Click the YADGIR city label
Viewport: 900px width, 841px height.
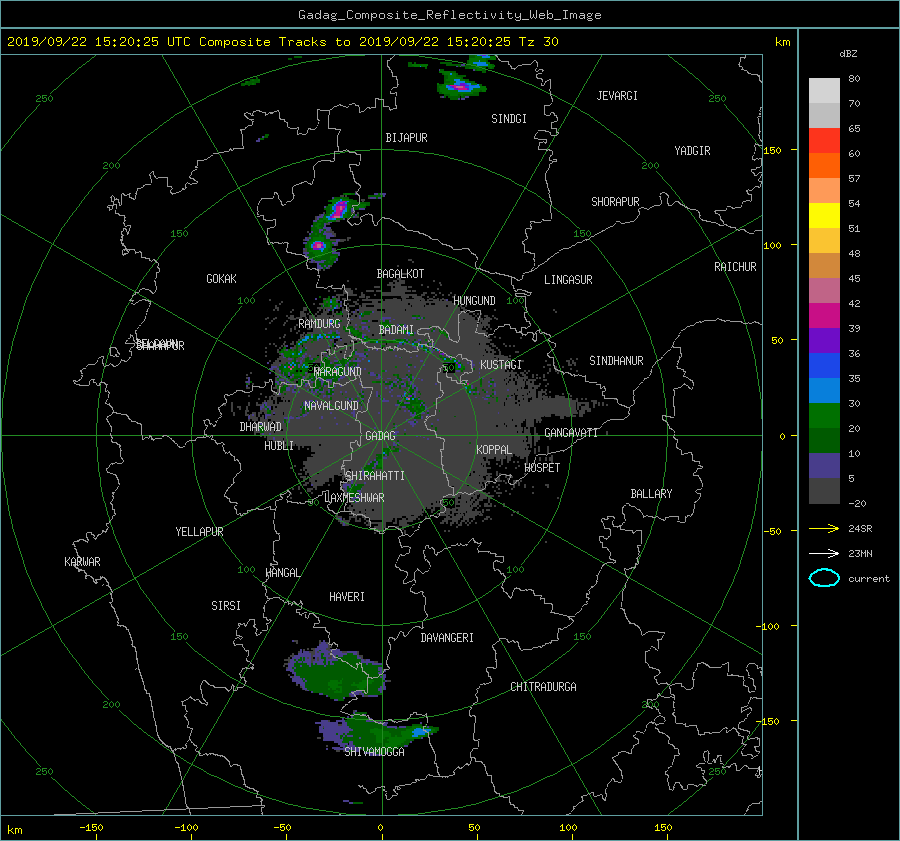(692, 151)
